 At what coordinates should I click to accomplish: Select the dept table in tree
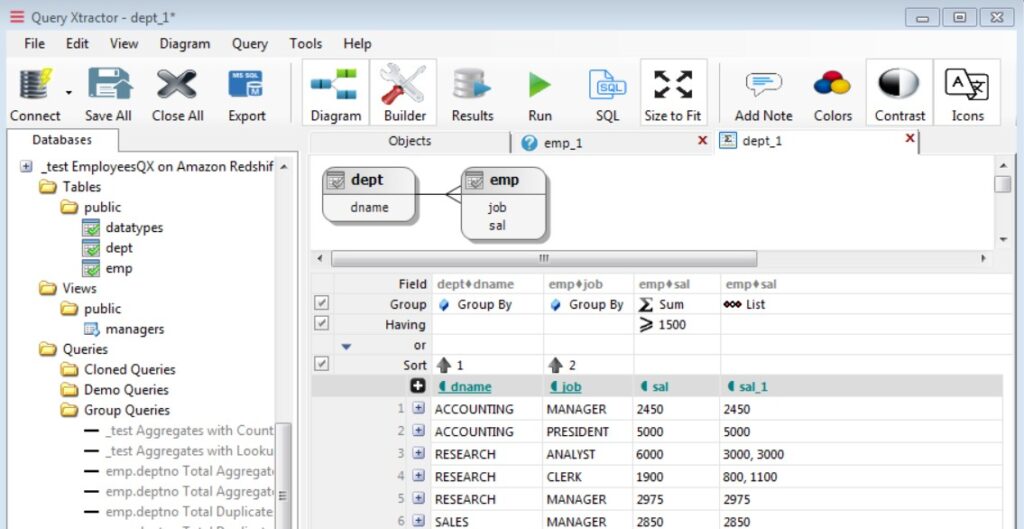[x=119, y=248]
